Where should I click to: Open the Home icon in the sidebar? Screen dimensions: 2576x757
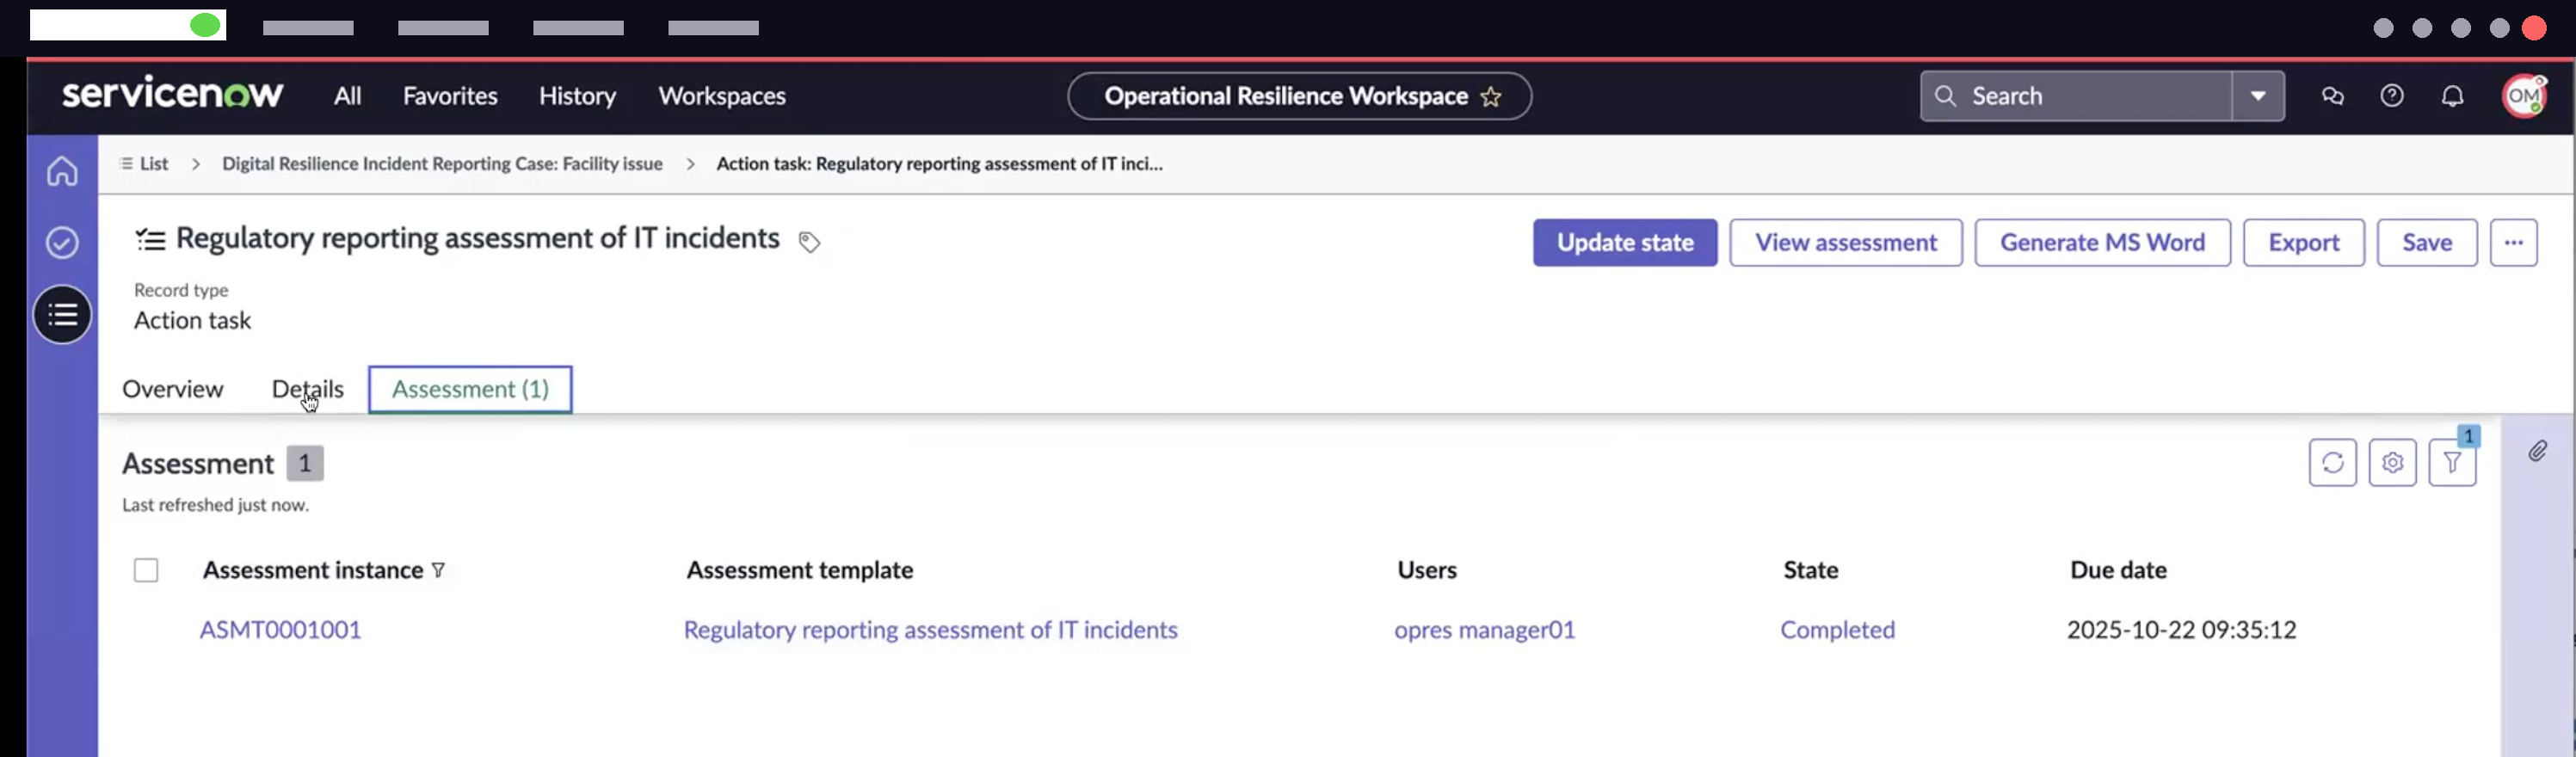(62, 171)
